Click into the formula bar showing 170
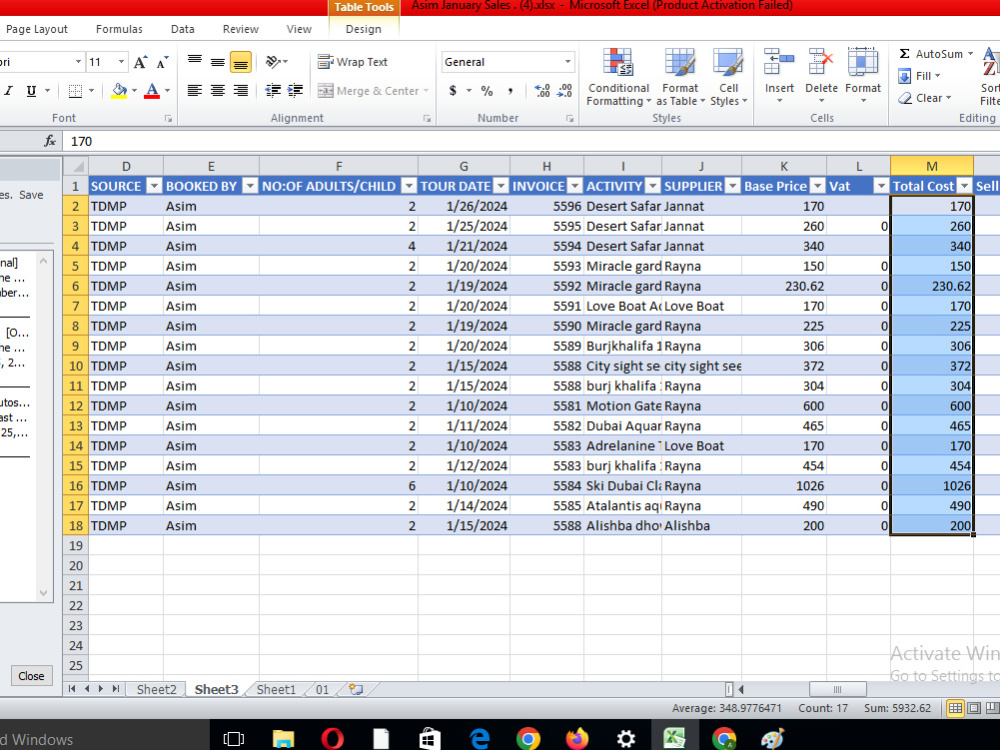The image size is (1000, 750). (532, 141)
